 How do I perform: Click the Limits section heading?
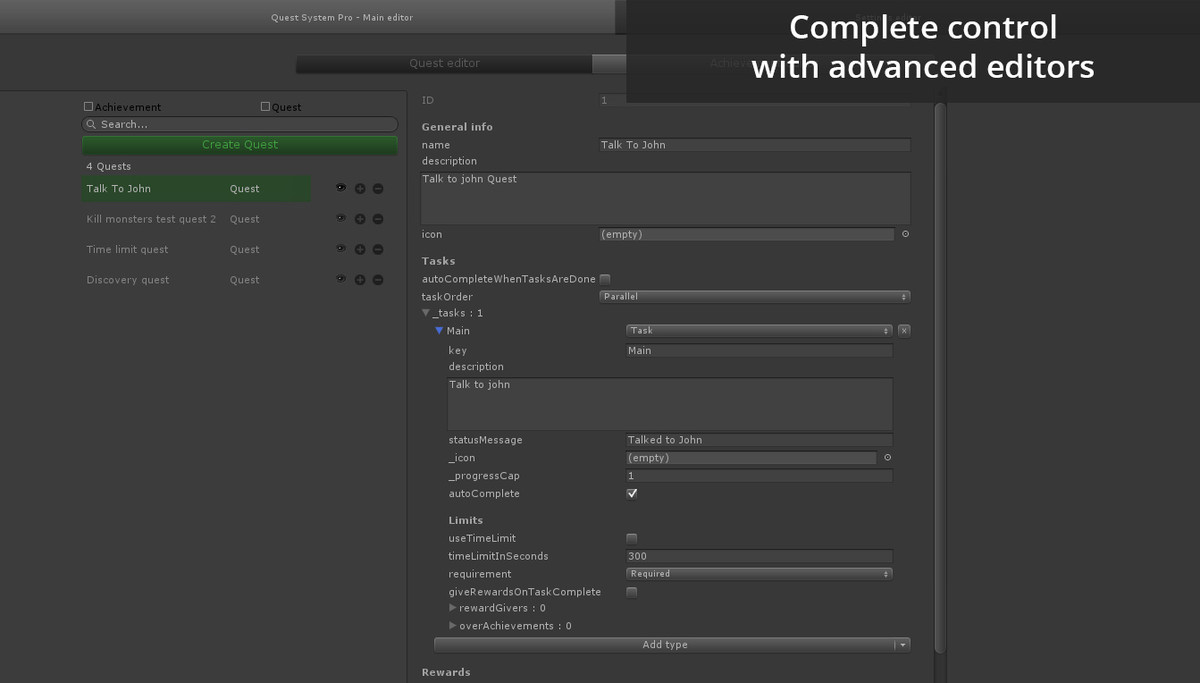pyautogui.click(x=465, y=520)
